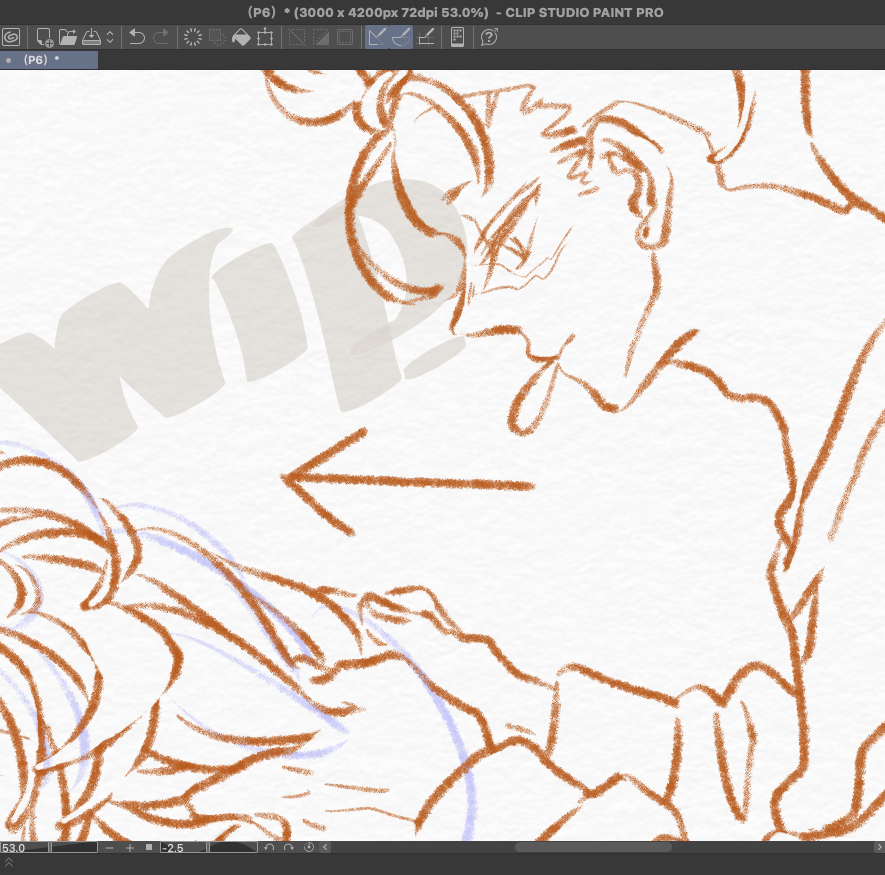
Task: Create a new canvas with the New icon
Action: (x=42, y=37)
